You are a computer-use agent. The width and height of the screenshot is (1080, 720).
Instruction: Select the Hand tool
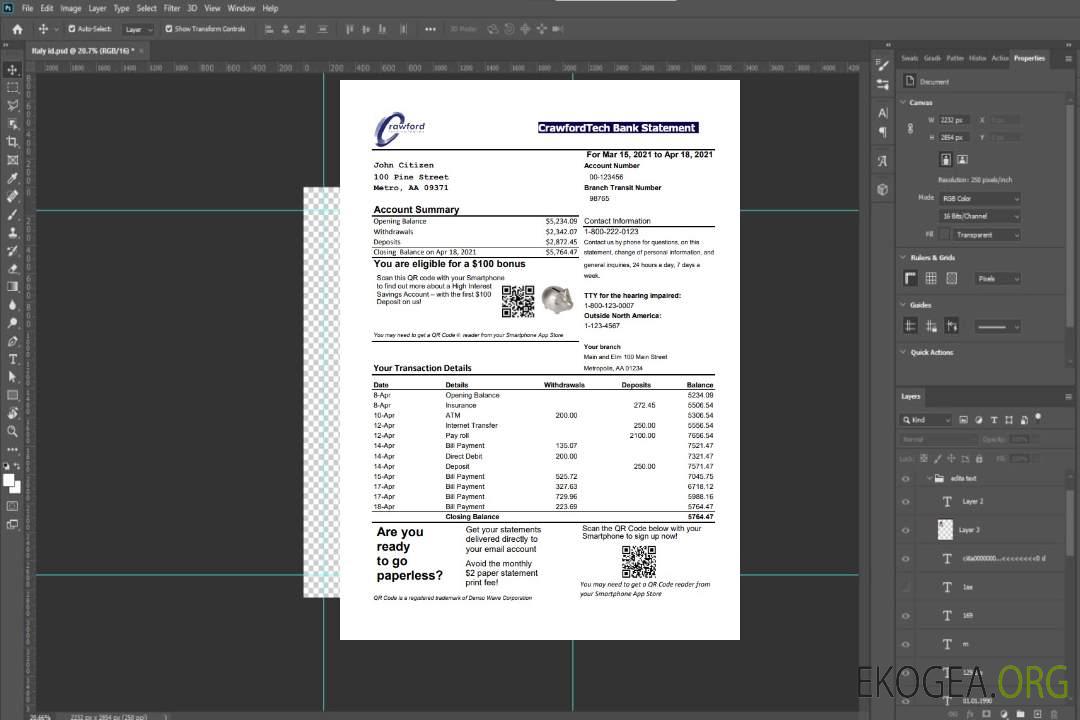point(12,413)
